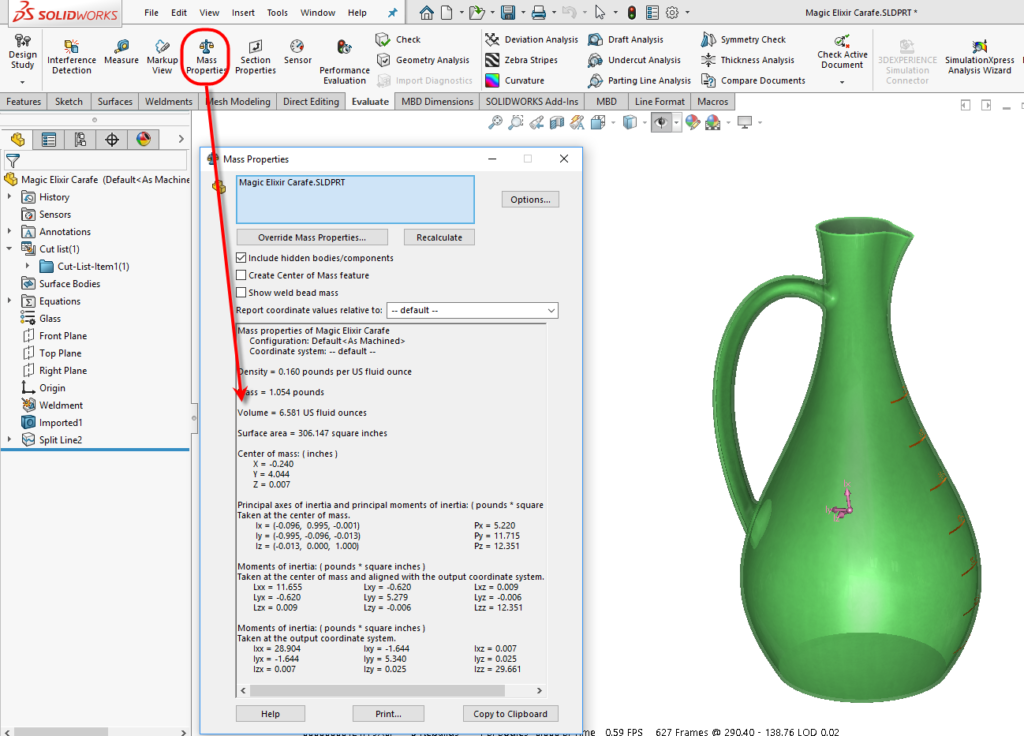This screenshot has width=1024, height=736.
Task: Run Symmetry Check
Action: pyautogui.click(x=743, y=39)
